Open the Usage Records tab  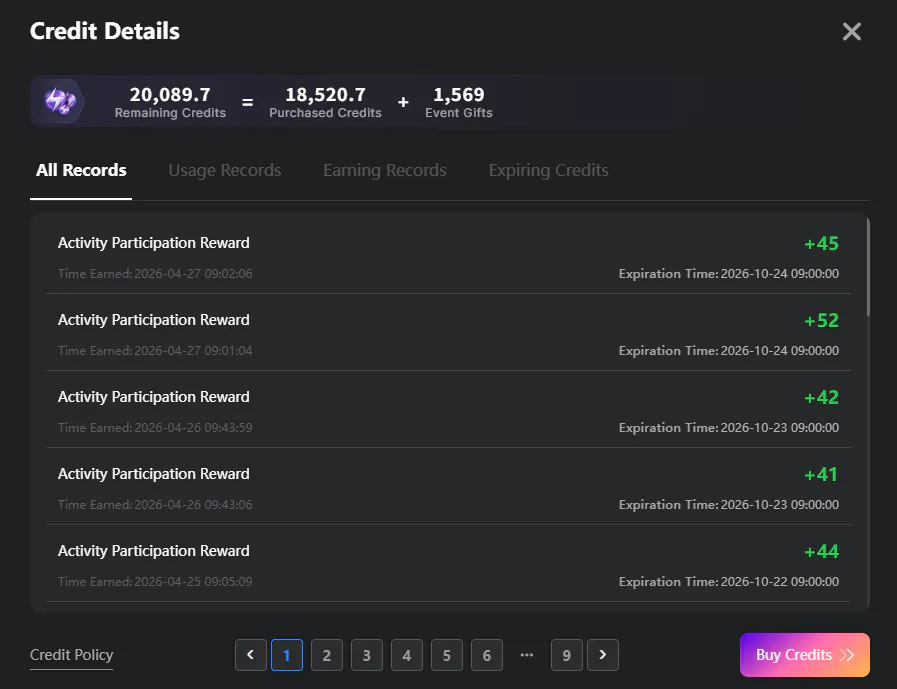[x=224, y=170]
